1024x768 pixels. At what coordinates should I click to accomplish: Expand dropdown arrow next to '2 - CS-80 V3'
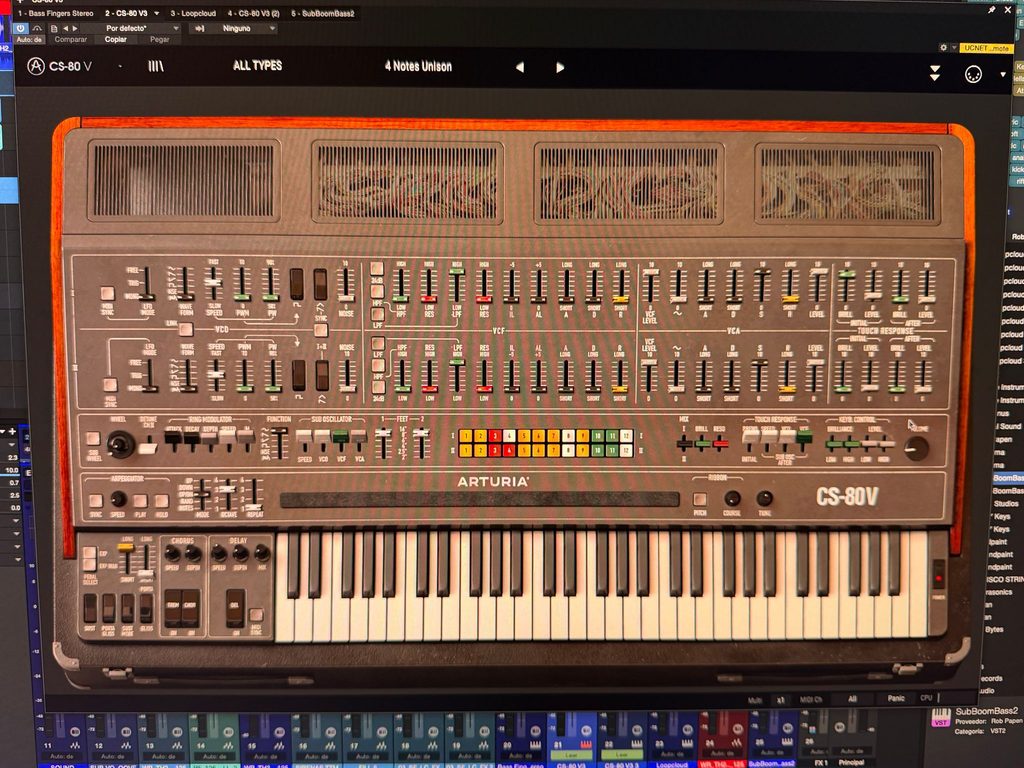(x=157, y=13)
